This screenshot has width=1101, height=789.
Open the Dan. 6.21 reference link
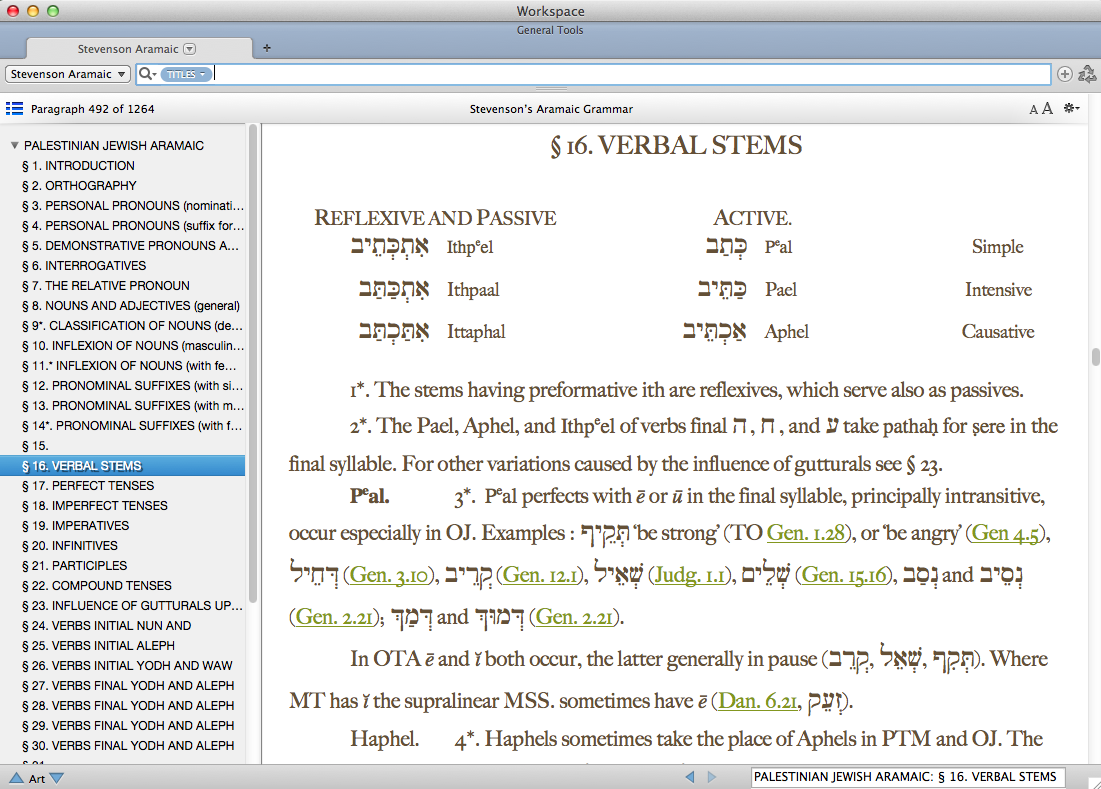pos(758,701)
